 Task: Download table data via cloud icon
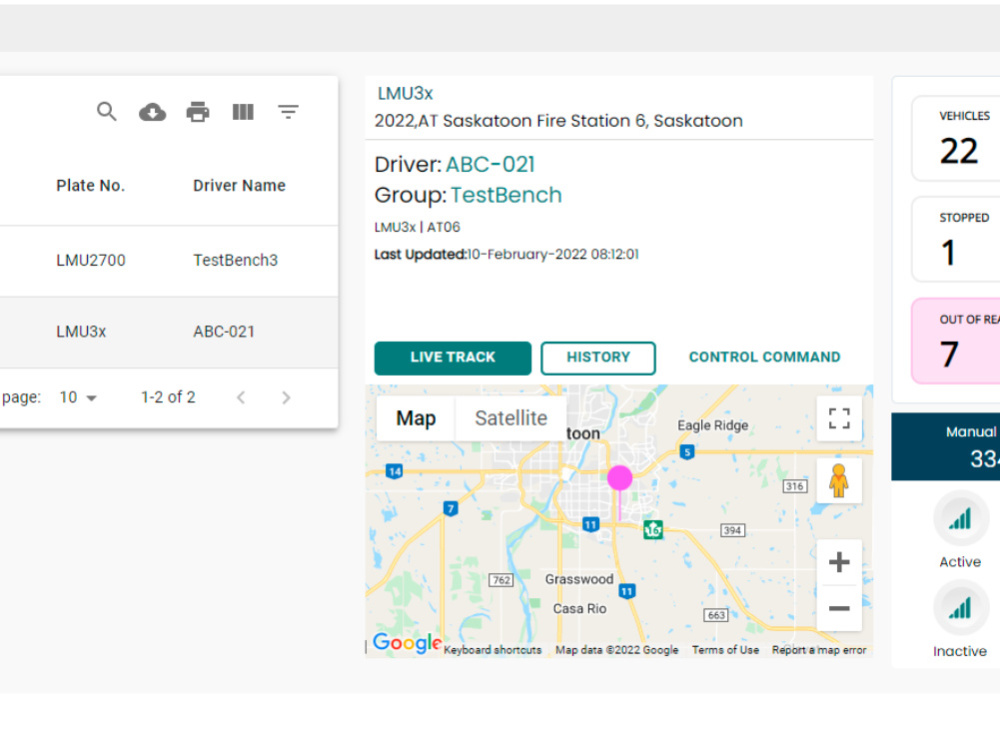coord(152,112)
